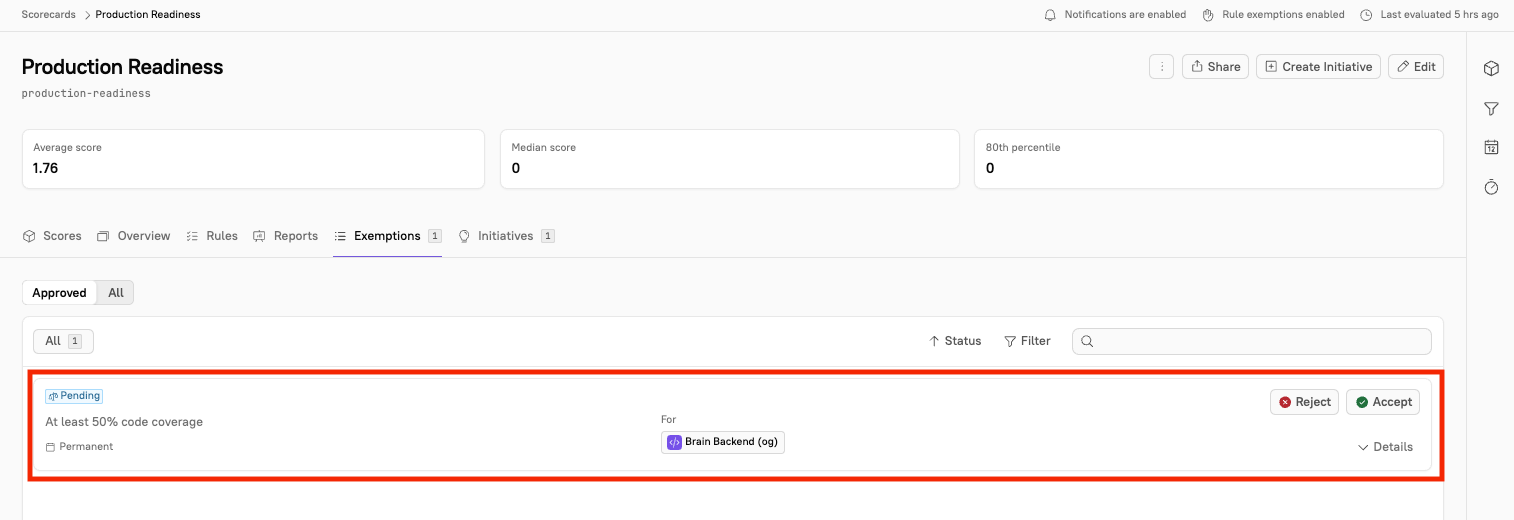Image resolution: width=1514 pixels, height=520 pixels.
Task: Open the Filter options
Action: tap(1027, 341)
